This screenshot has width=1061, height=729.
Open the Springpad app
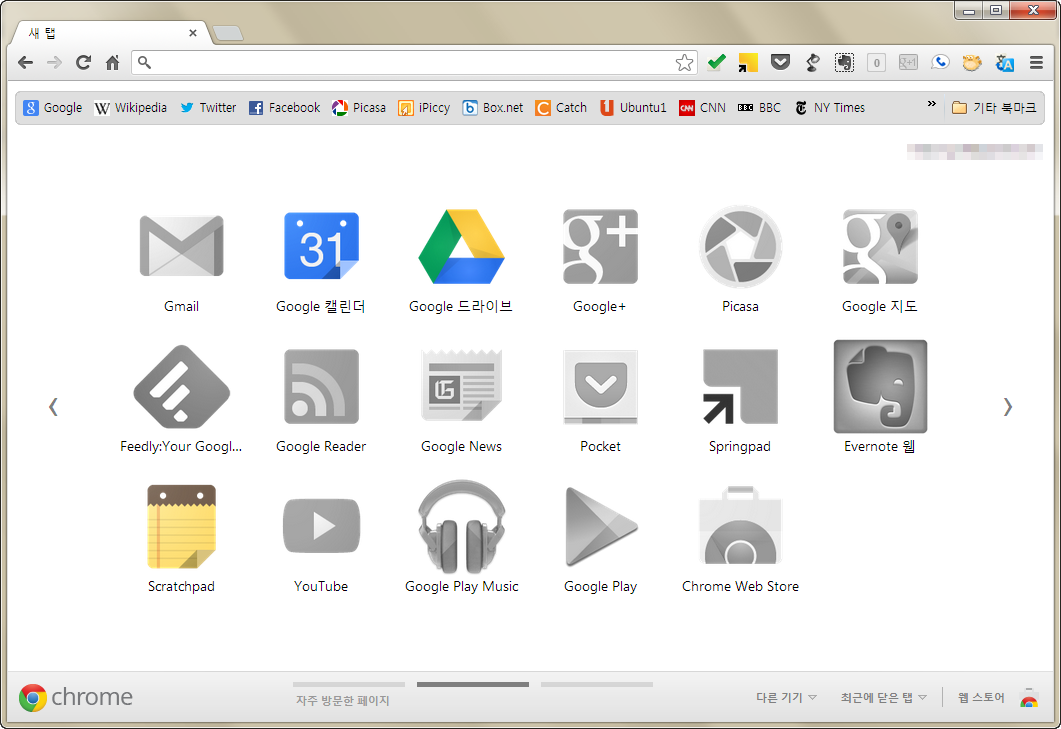(740, 386)
